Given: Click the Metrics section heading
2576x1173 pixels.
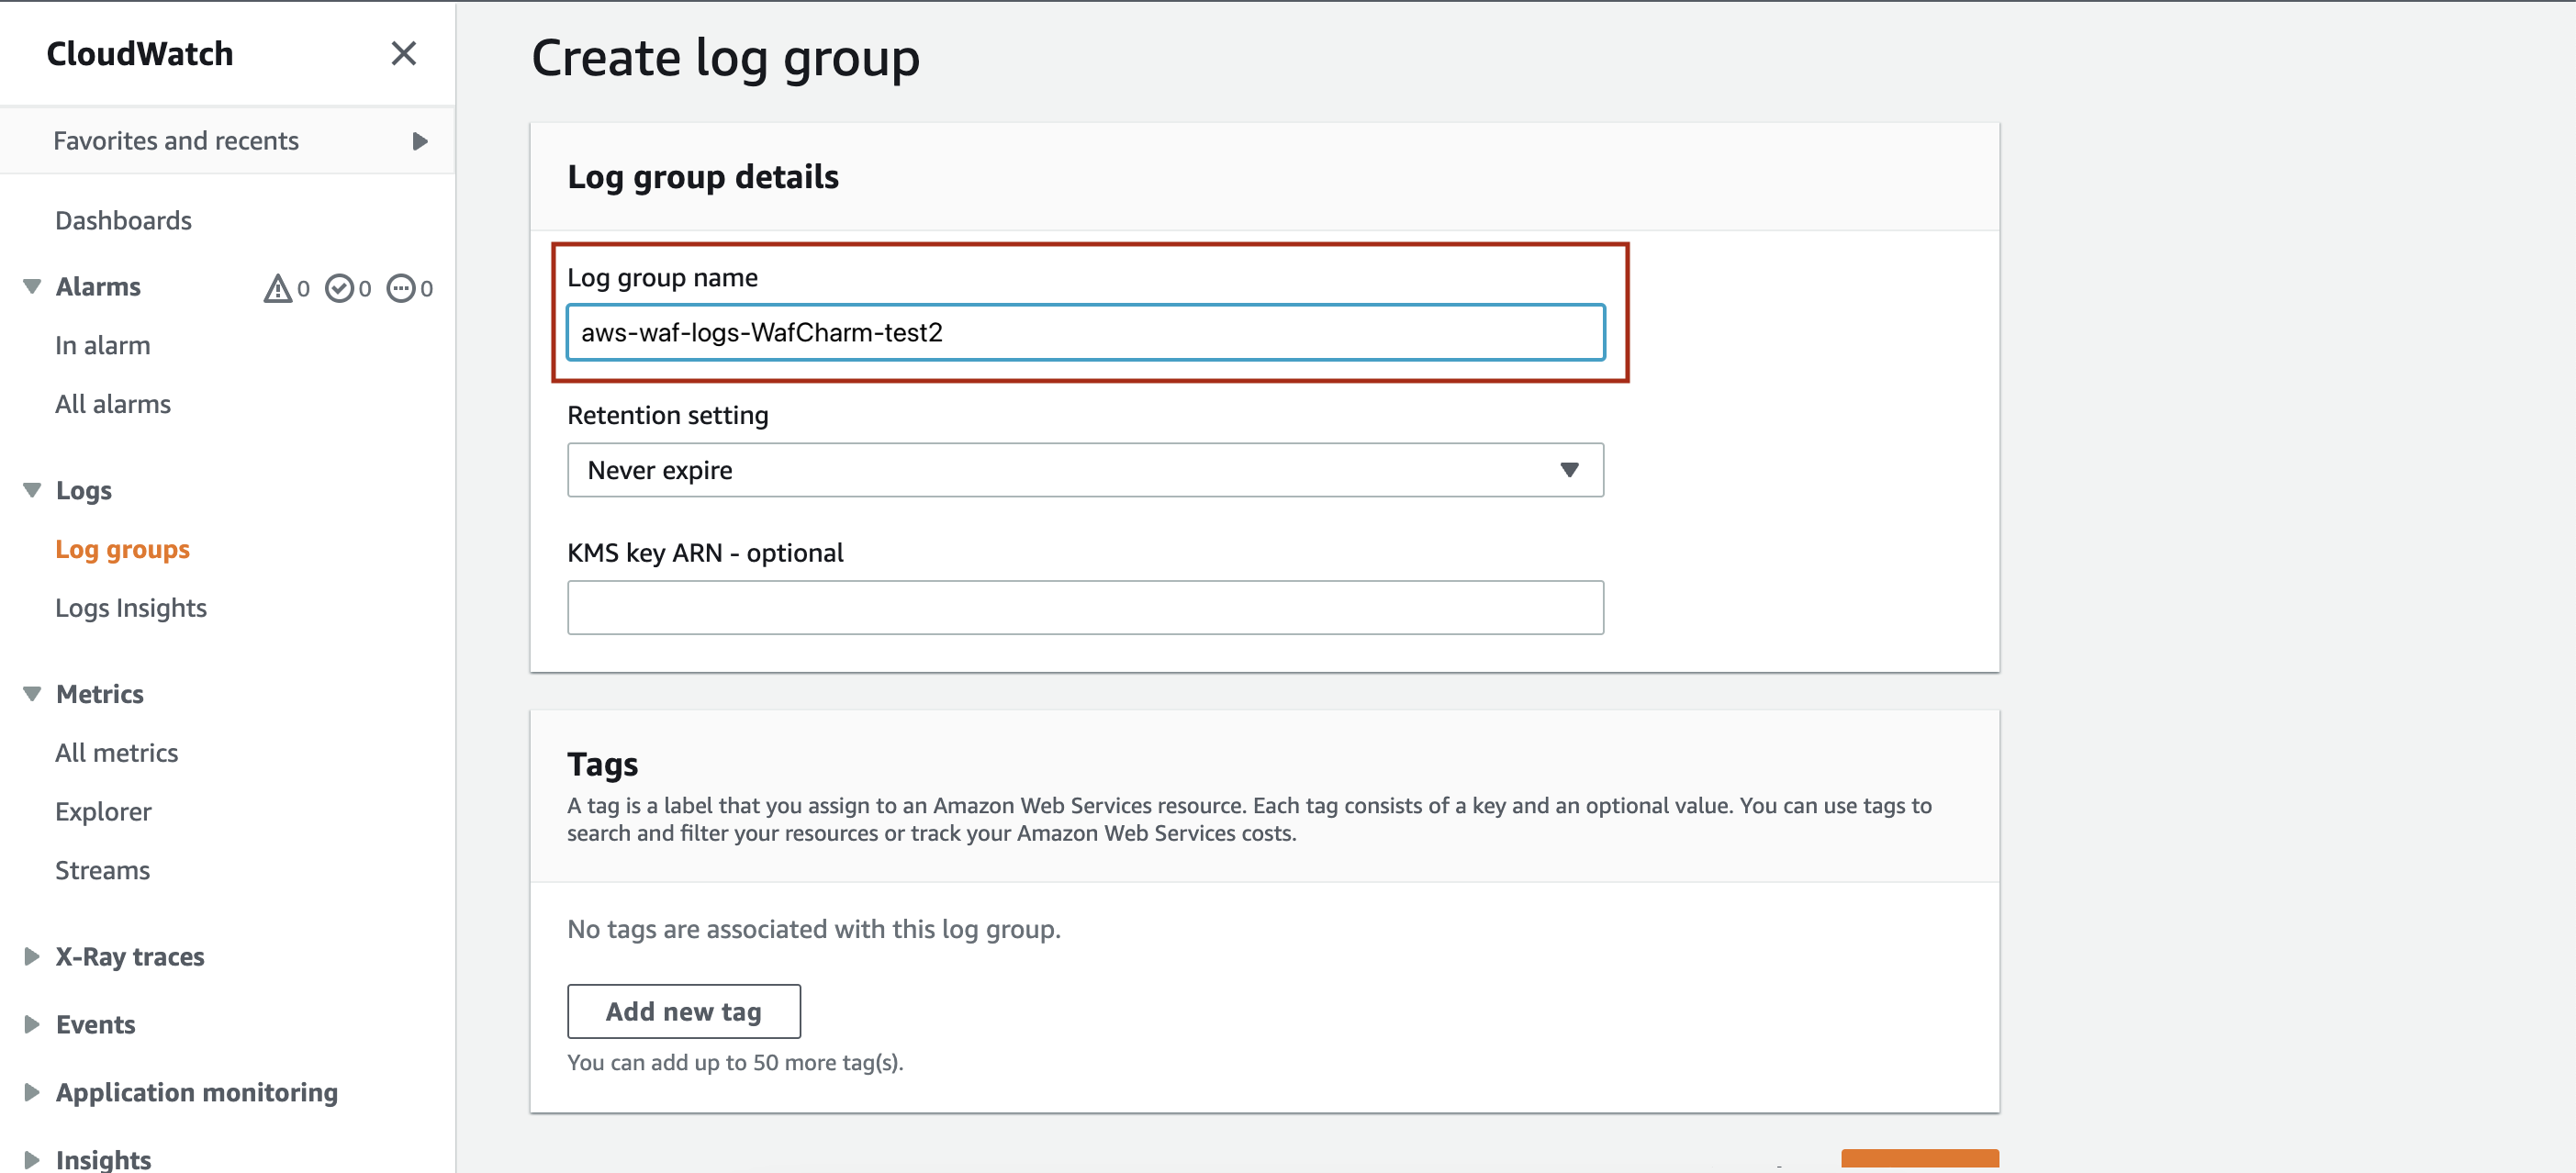Looking at the screenshot, I should click(100, 694).
